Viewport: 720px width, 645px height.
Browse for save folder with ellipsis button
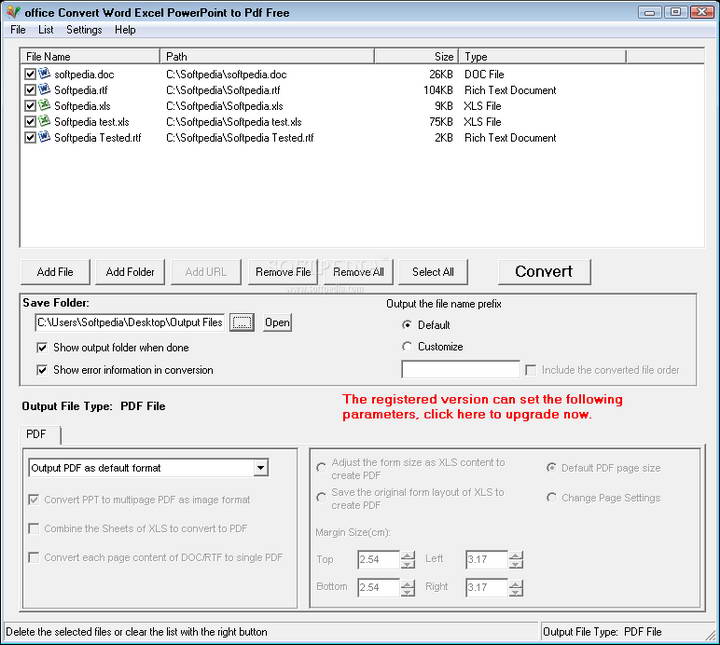[242, 323]
